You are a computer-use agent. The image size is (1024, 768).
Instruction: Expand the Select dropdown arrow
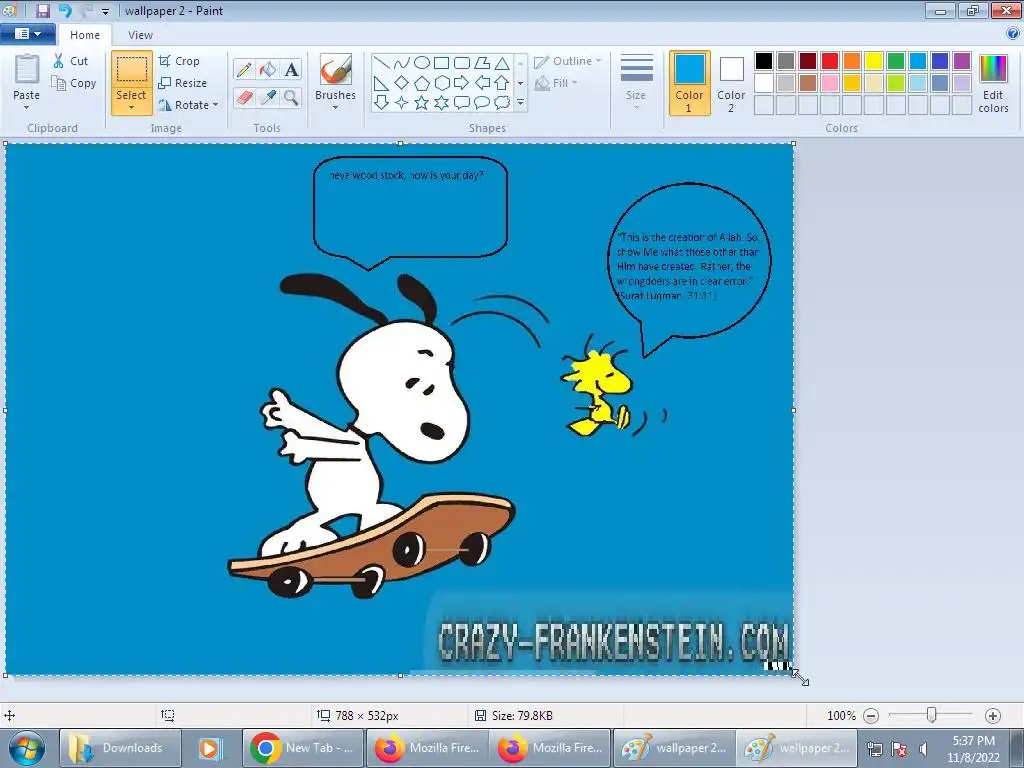click(x=131, y=108)
